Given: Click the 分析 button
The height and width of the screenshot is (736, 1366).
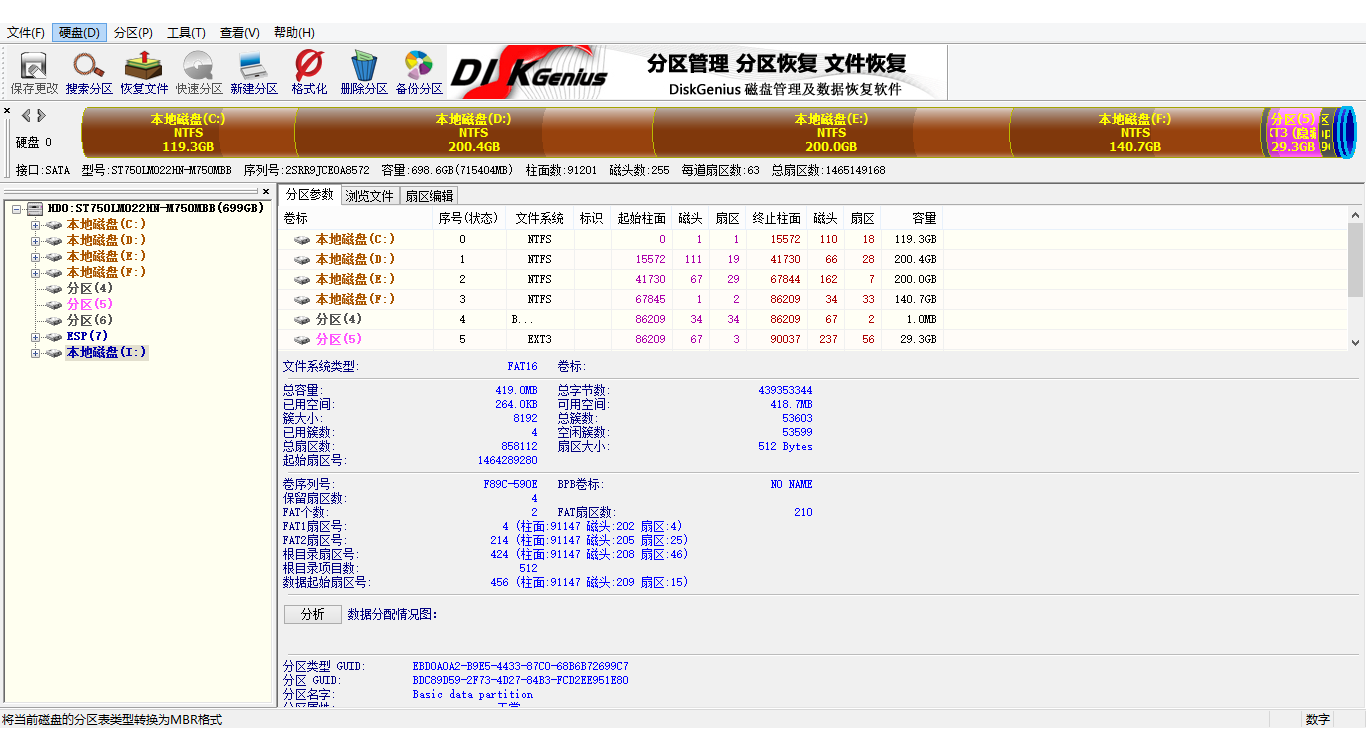Looking at the screenshot, I should (x=313, y=614).
